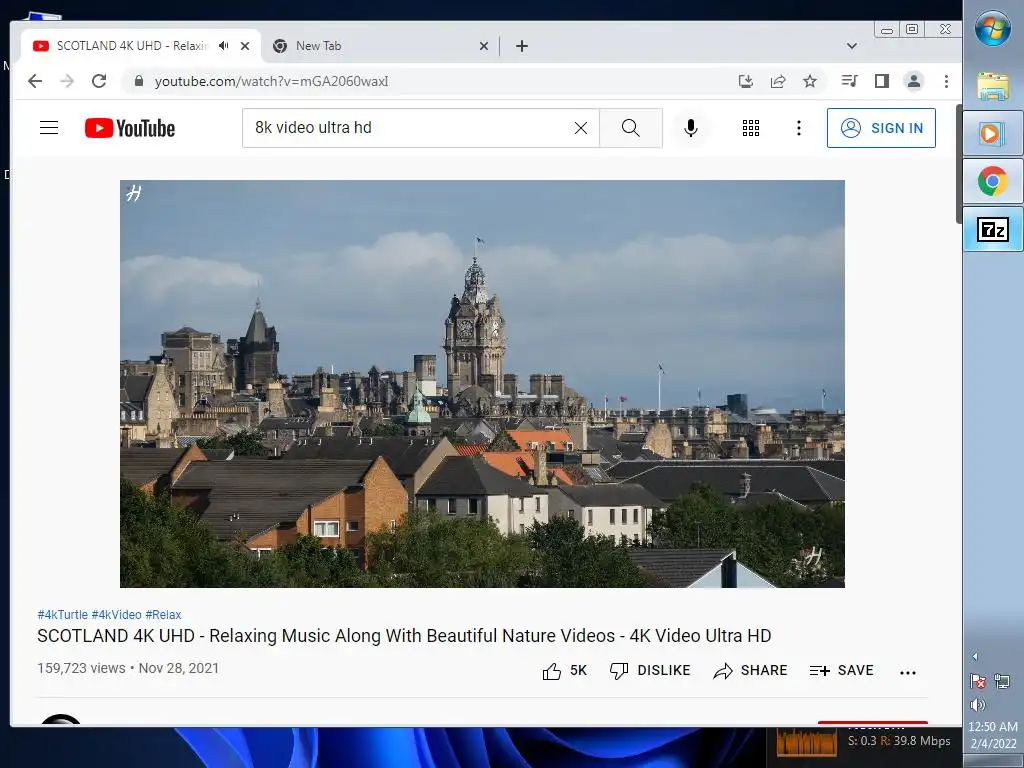Click the install app icon in address bar
Viewport: 1024px width, 768px height.
[746, 81]
